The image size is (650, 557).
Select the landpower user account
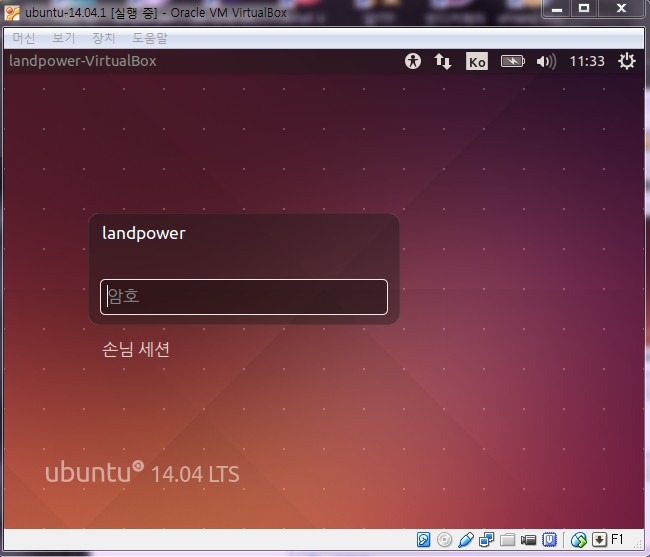pos(144,233)
